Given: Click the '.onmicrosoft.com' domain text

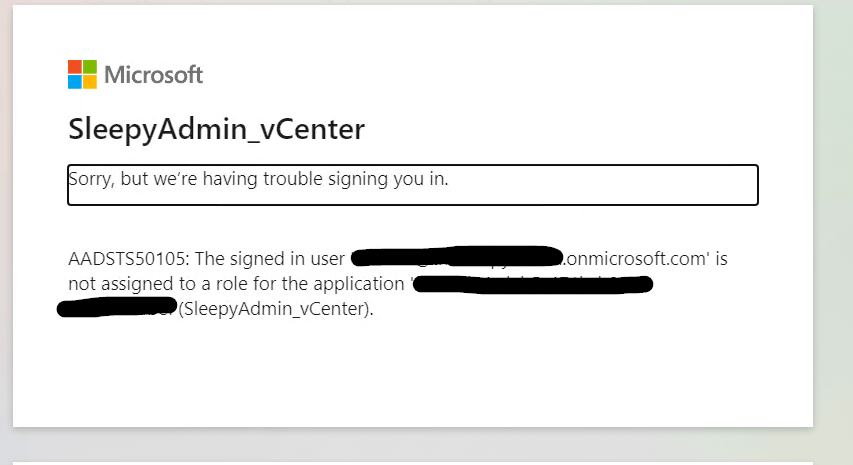Looking at the screenshot, I should [638, 260].
